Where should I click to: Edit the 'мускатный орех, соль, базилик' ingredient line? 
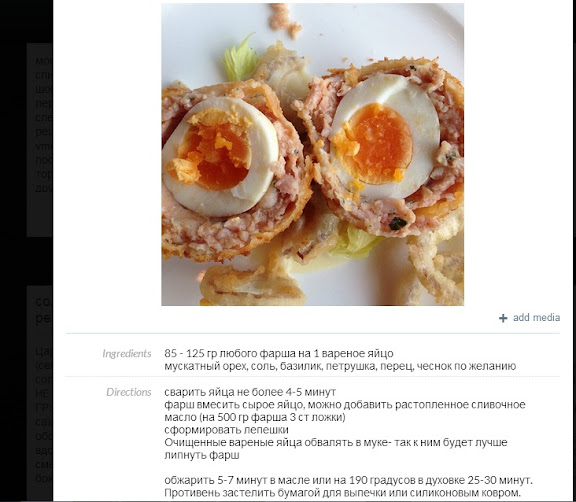click(x=340, y=366)
